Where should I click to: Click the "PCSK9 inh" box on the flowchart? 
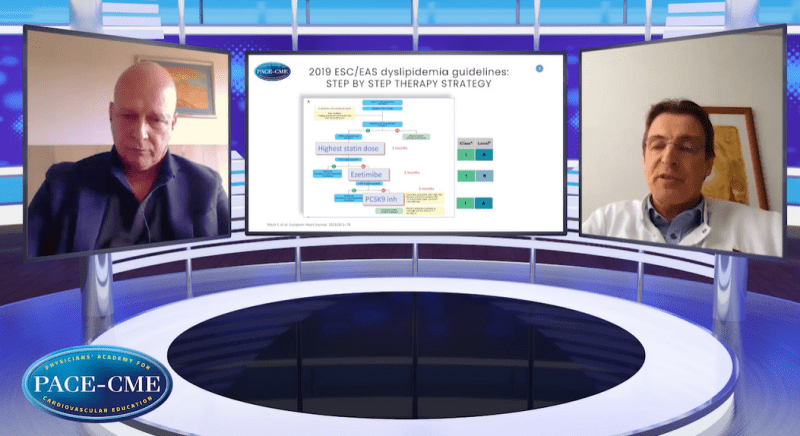pyautogui.click(x=383, y=199)
